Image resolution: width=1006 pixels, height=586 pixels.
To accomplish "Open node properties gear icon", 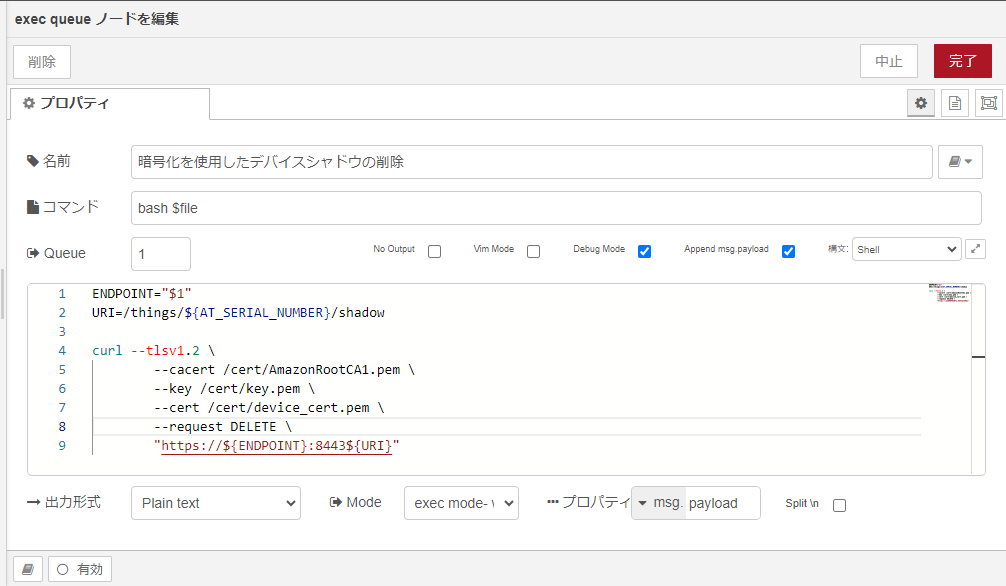I will click(921, 103).
